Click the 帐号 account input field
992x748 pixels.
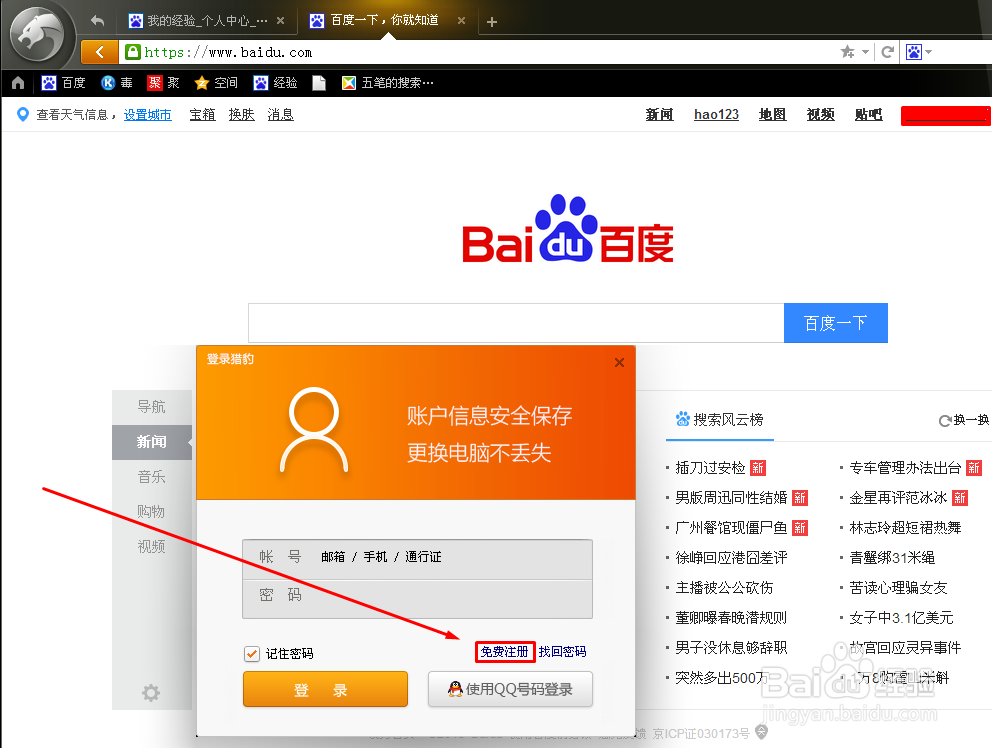tap(418, 559)
